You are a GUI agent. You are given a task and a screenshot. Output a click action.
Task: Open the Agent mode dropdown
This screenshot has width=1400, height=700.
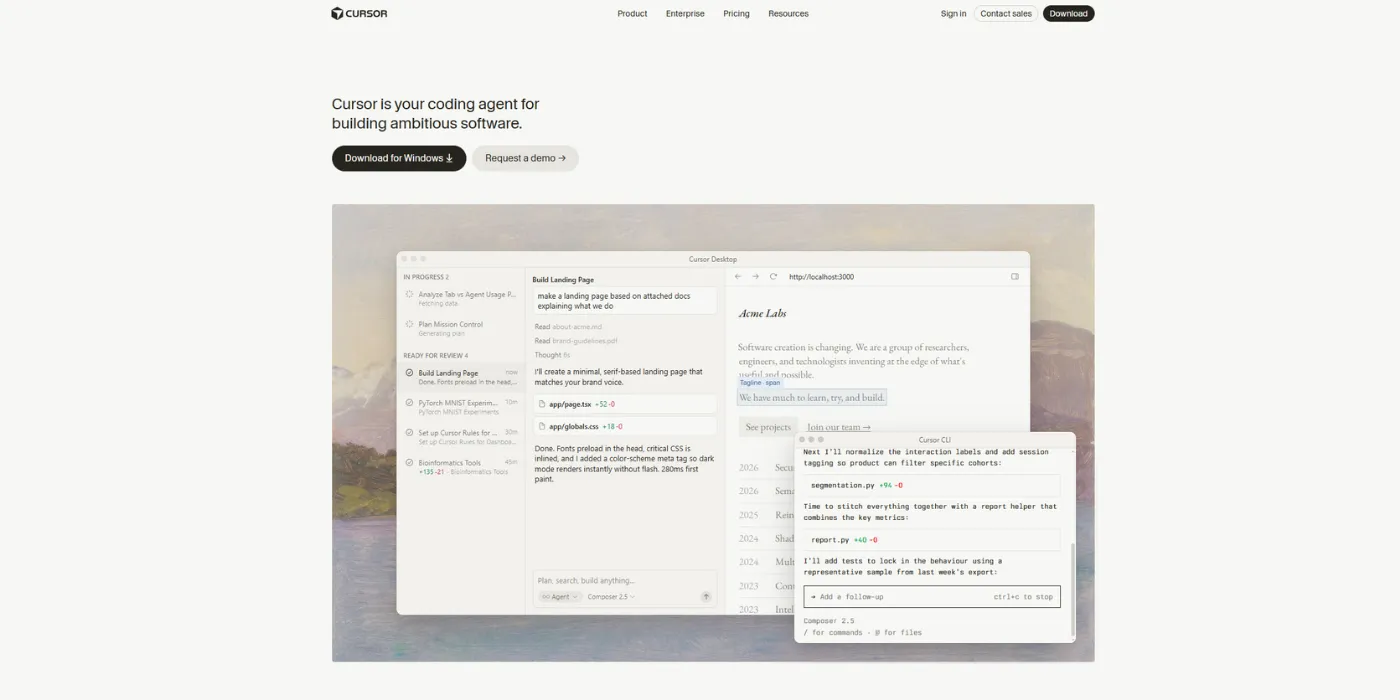[559, 597]
